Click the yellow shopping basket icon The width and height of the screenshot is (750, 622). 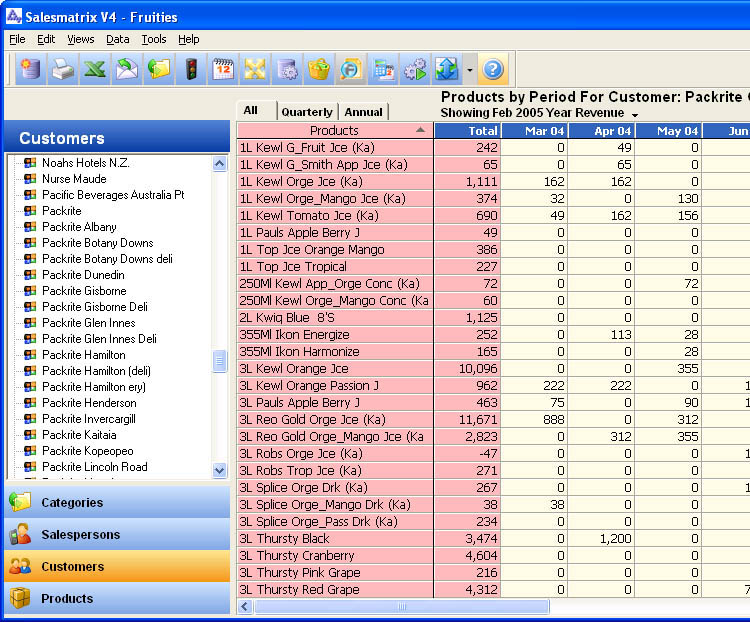(x=319, y=69)
